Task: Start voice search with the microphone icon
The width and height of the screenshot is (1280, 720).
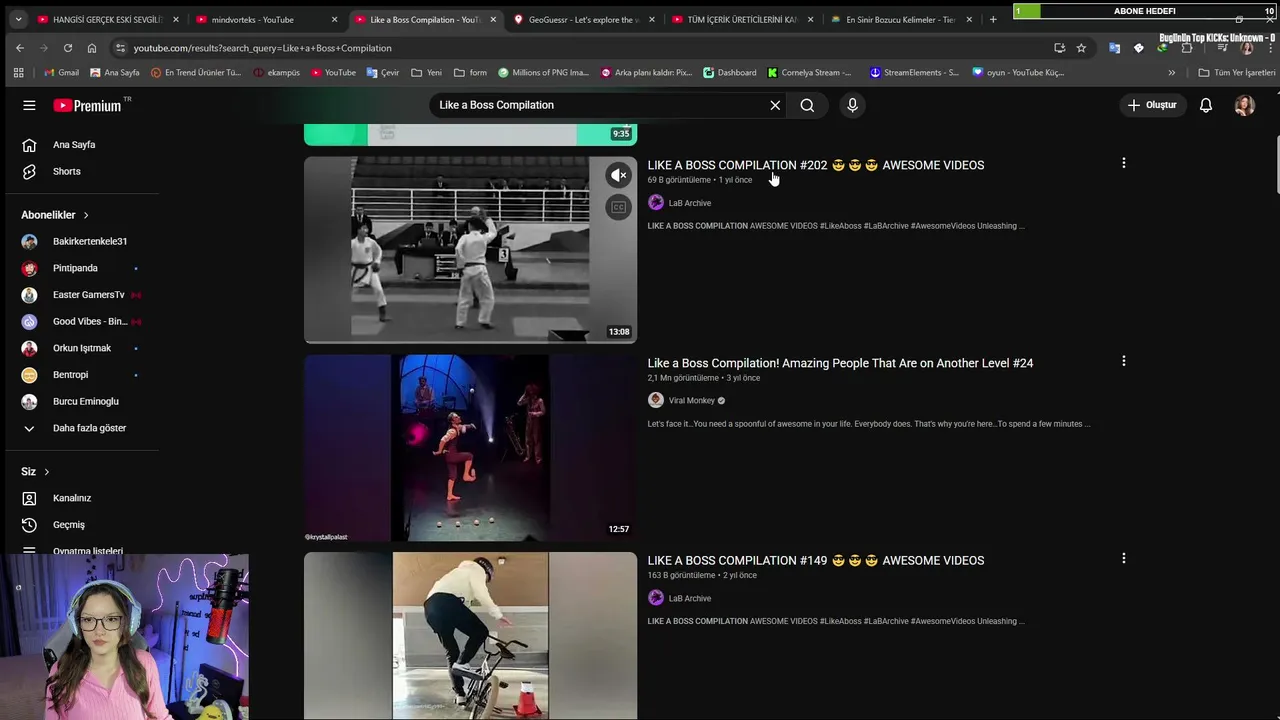Action: click(852, 105)
